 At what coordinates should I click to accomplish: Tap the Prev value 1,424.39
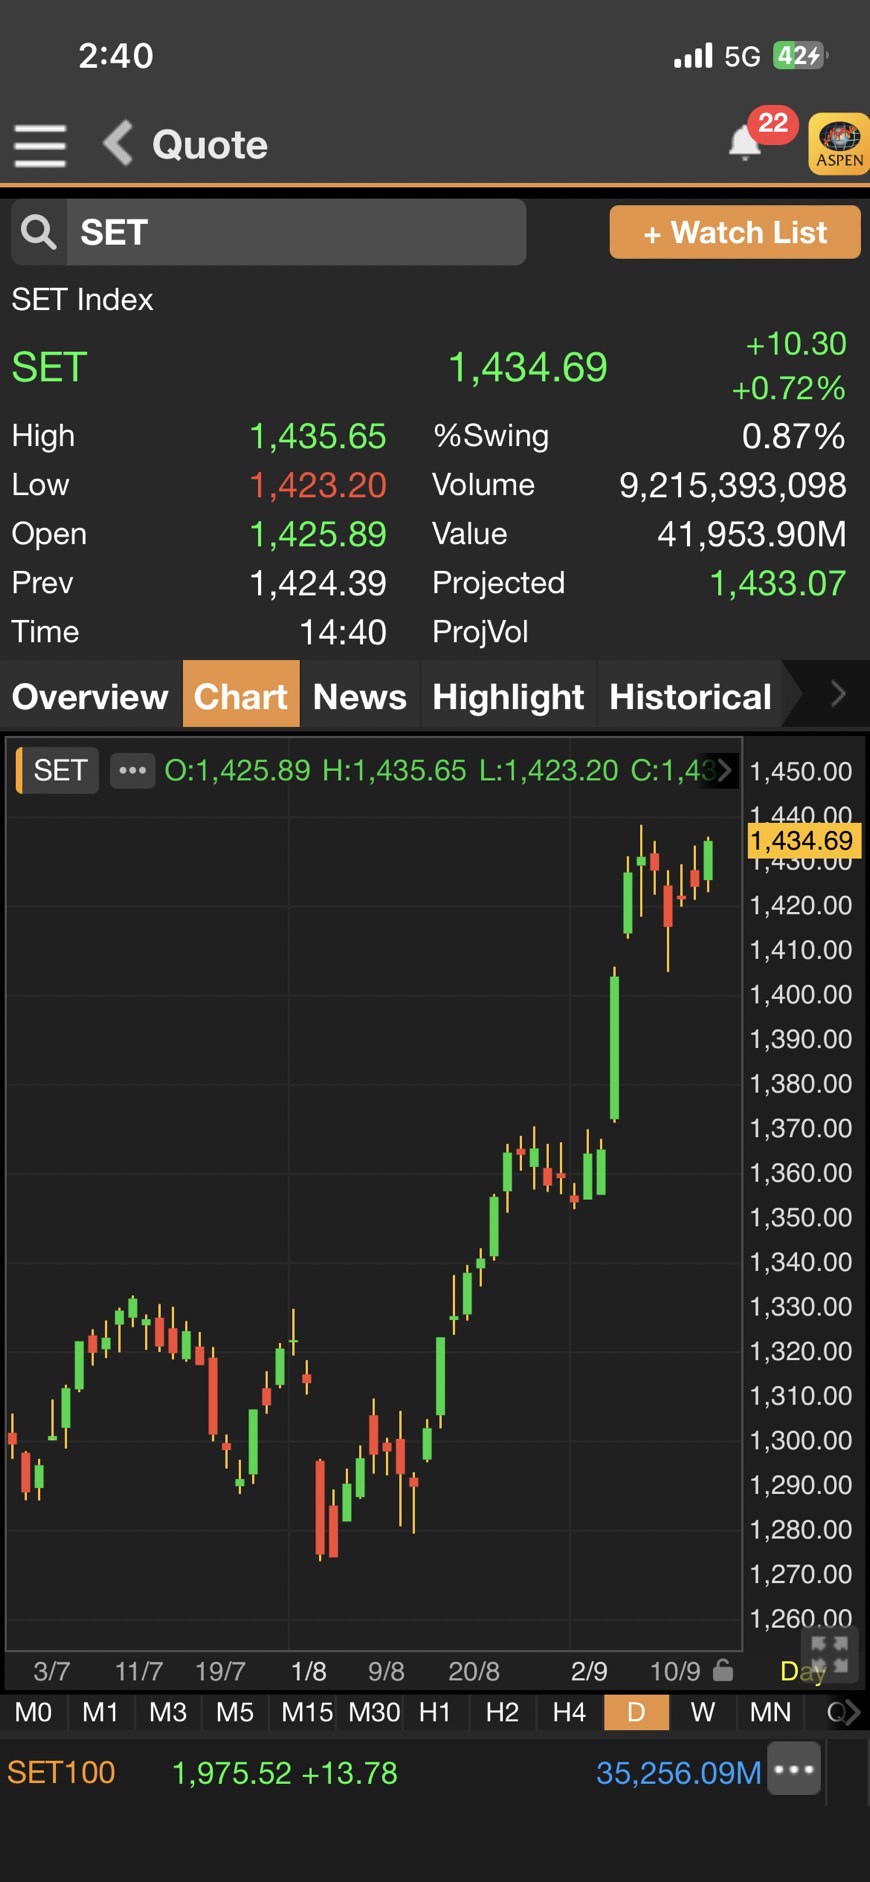[317, 583]
